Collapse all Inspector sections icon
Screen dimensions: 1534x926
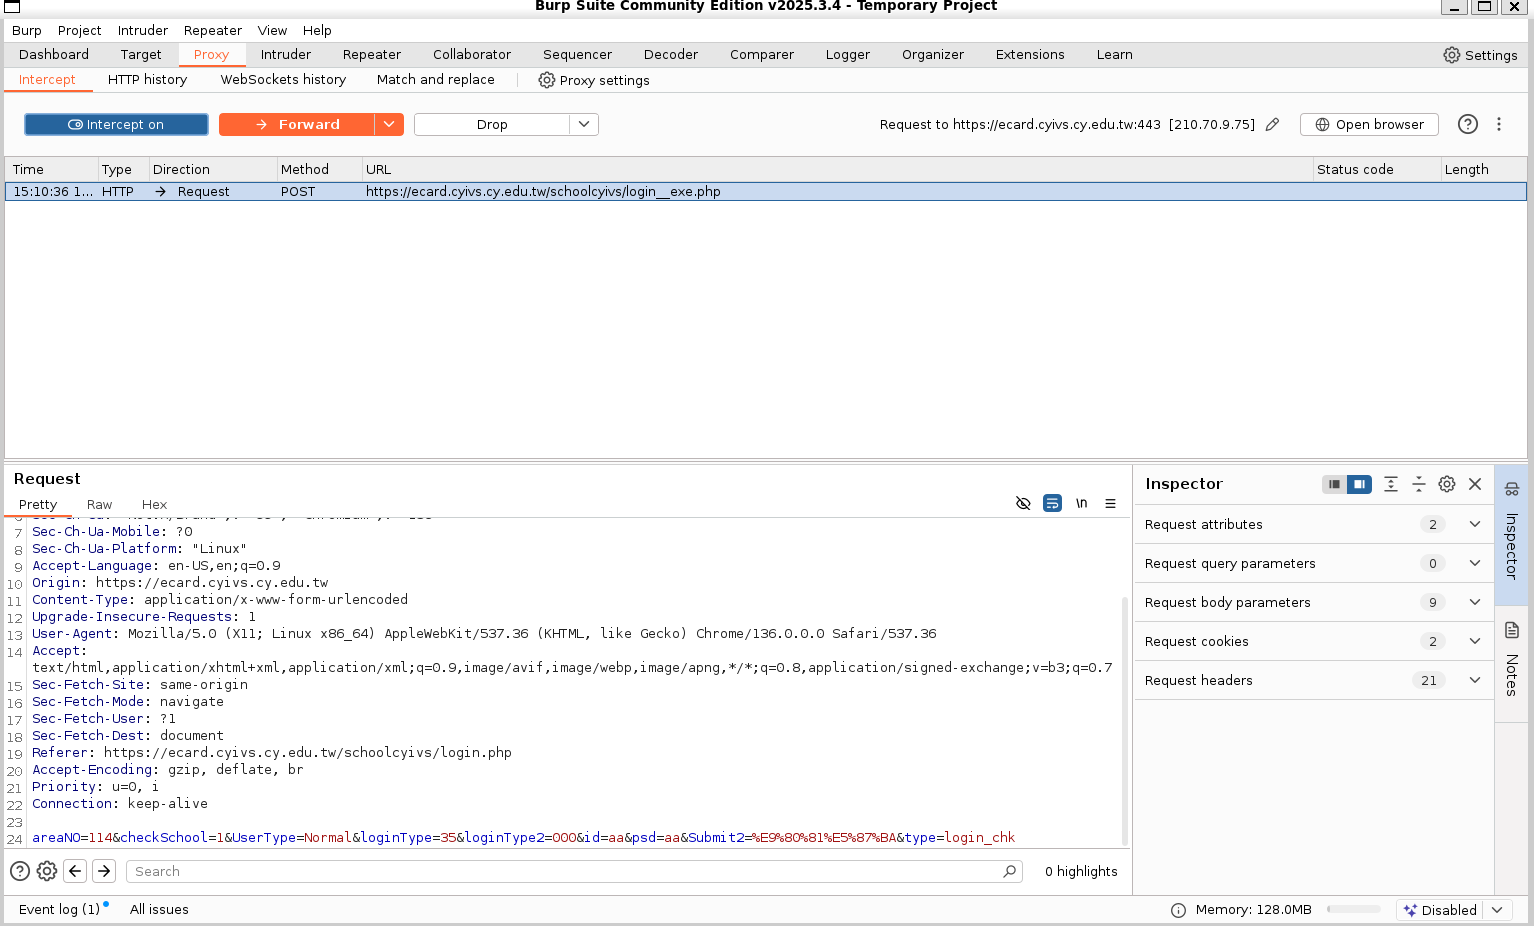click(1419, 484)
